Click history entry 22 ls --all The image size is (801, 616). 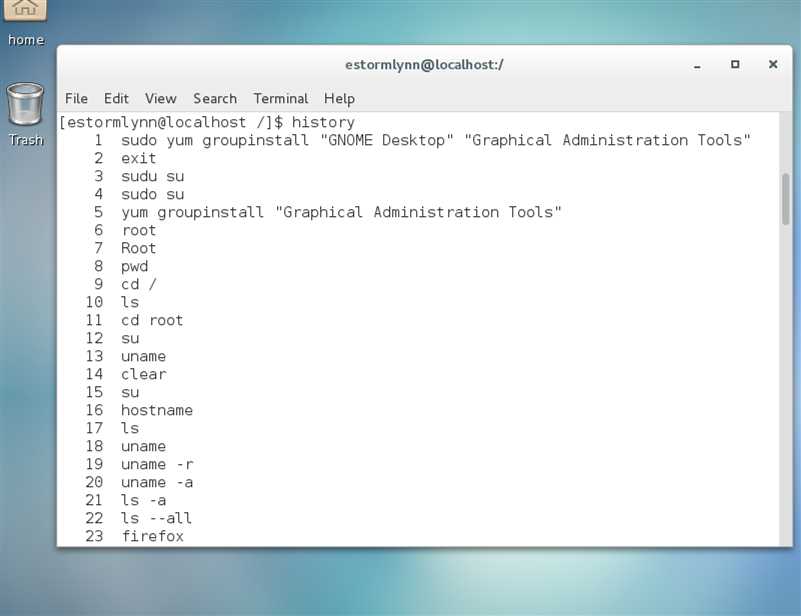138,518
